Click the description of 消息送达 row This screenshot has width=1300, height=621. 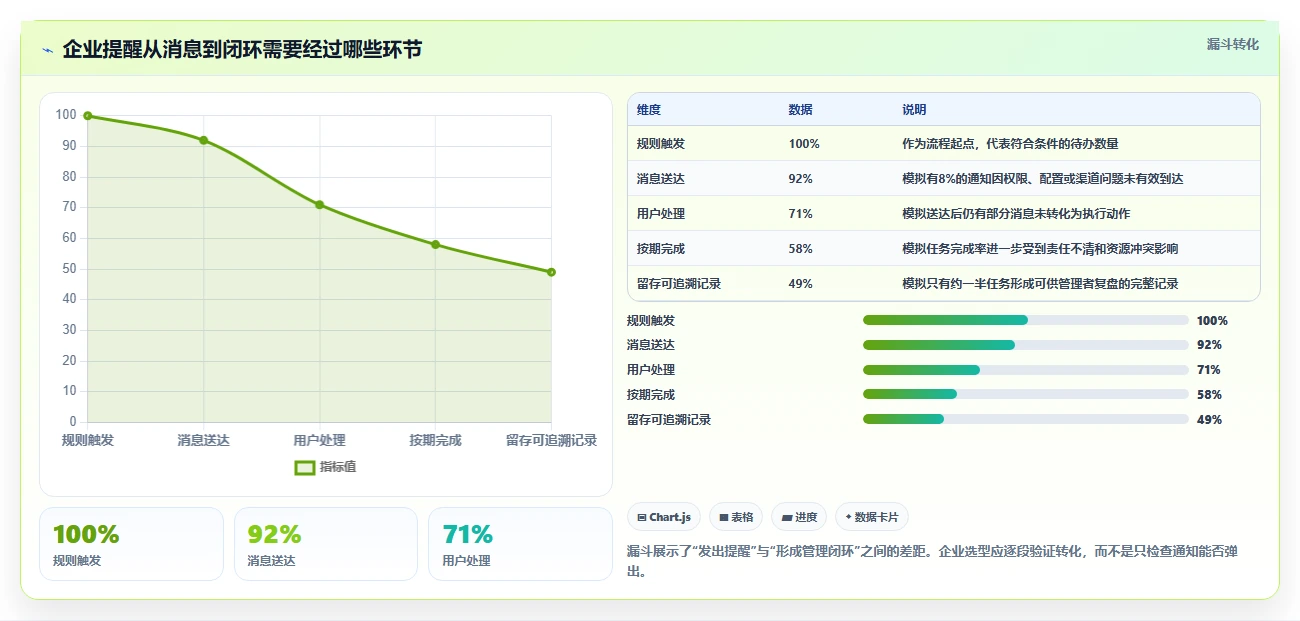point(1042,179)
